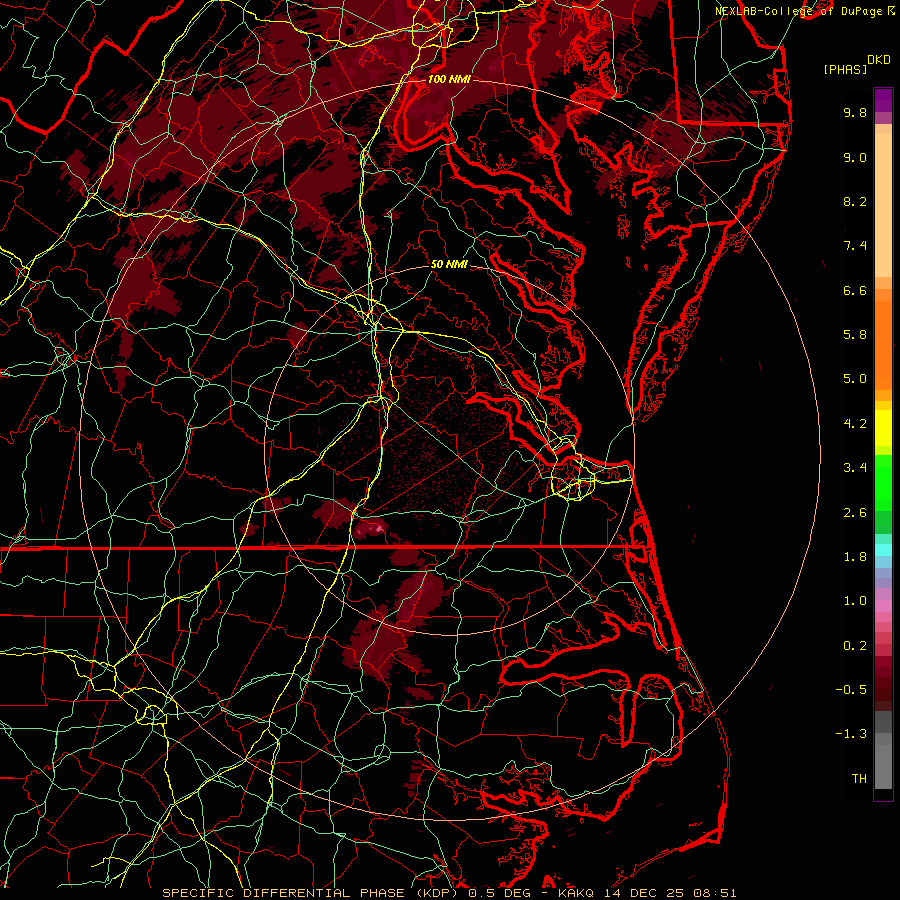This screenshot has width=900, height=900.
Task: Select the 1.8 legend value
Action: tap(855, 557)
